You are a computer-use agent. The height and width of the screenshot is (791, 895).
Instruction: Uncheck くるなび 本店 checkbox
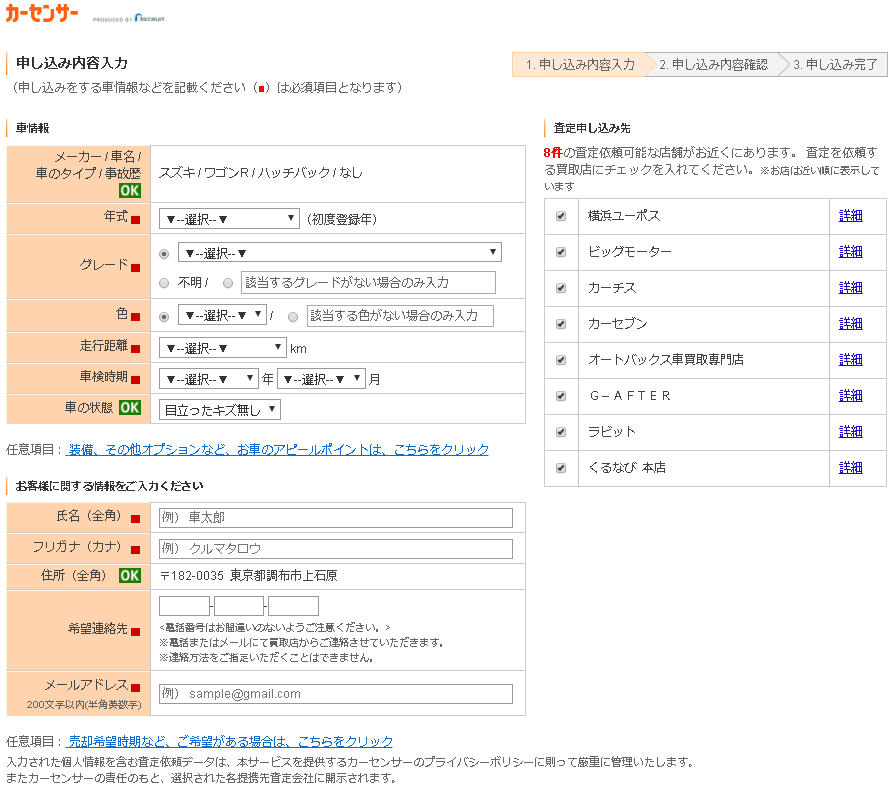561,467
